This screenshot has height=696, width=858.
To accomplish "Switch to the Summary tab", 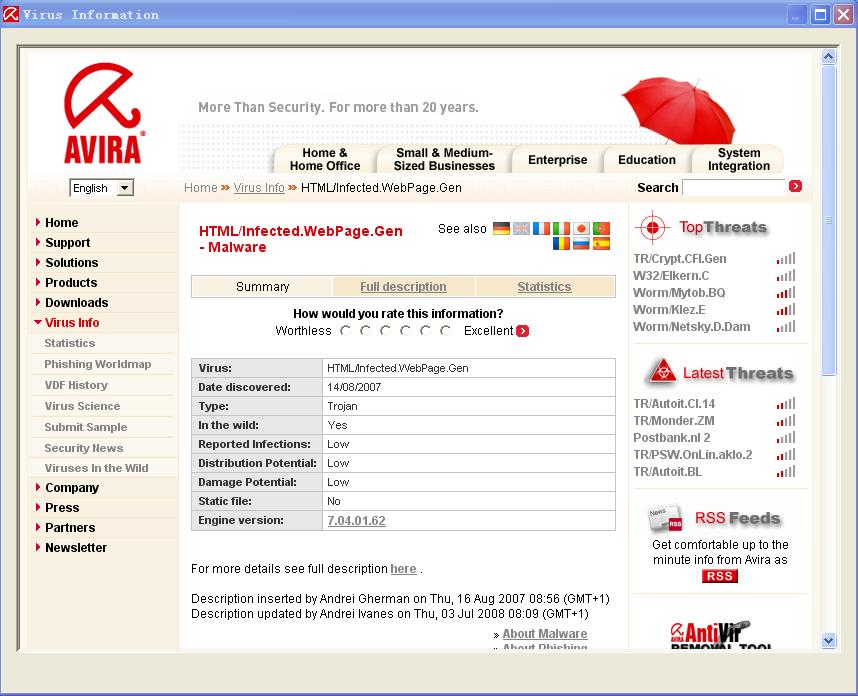I will pos(262,287).
